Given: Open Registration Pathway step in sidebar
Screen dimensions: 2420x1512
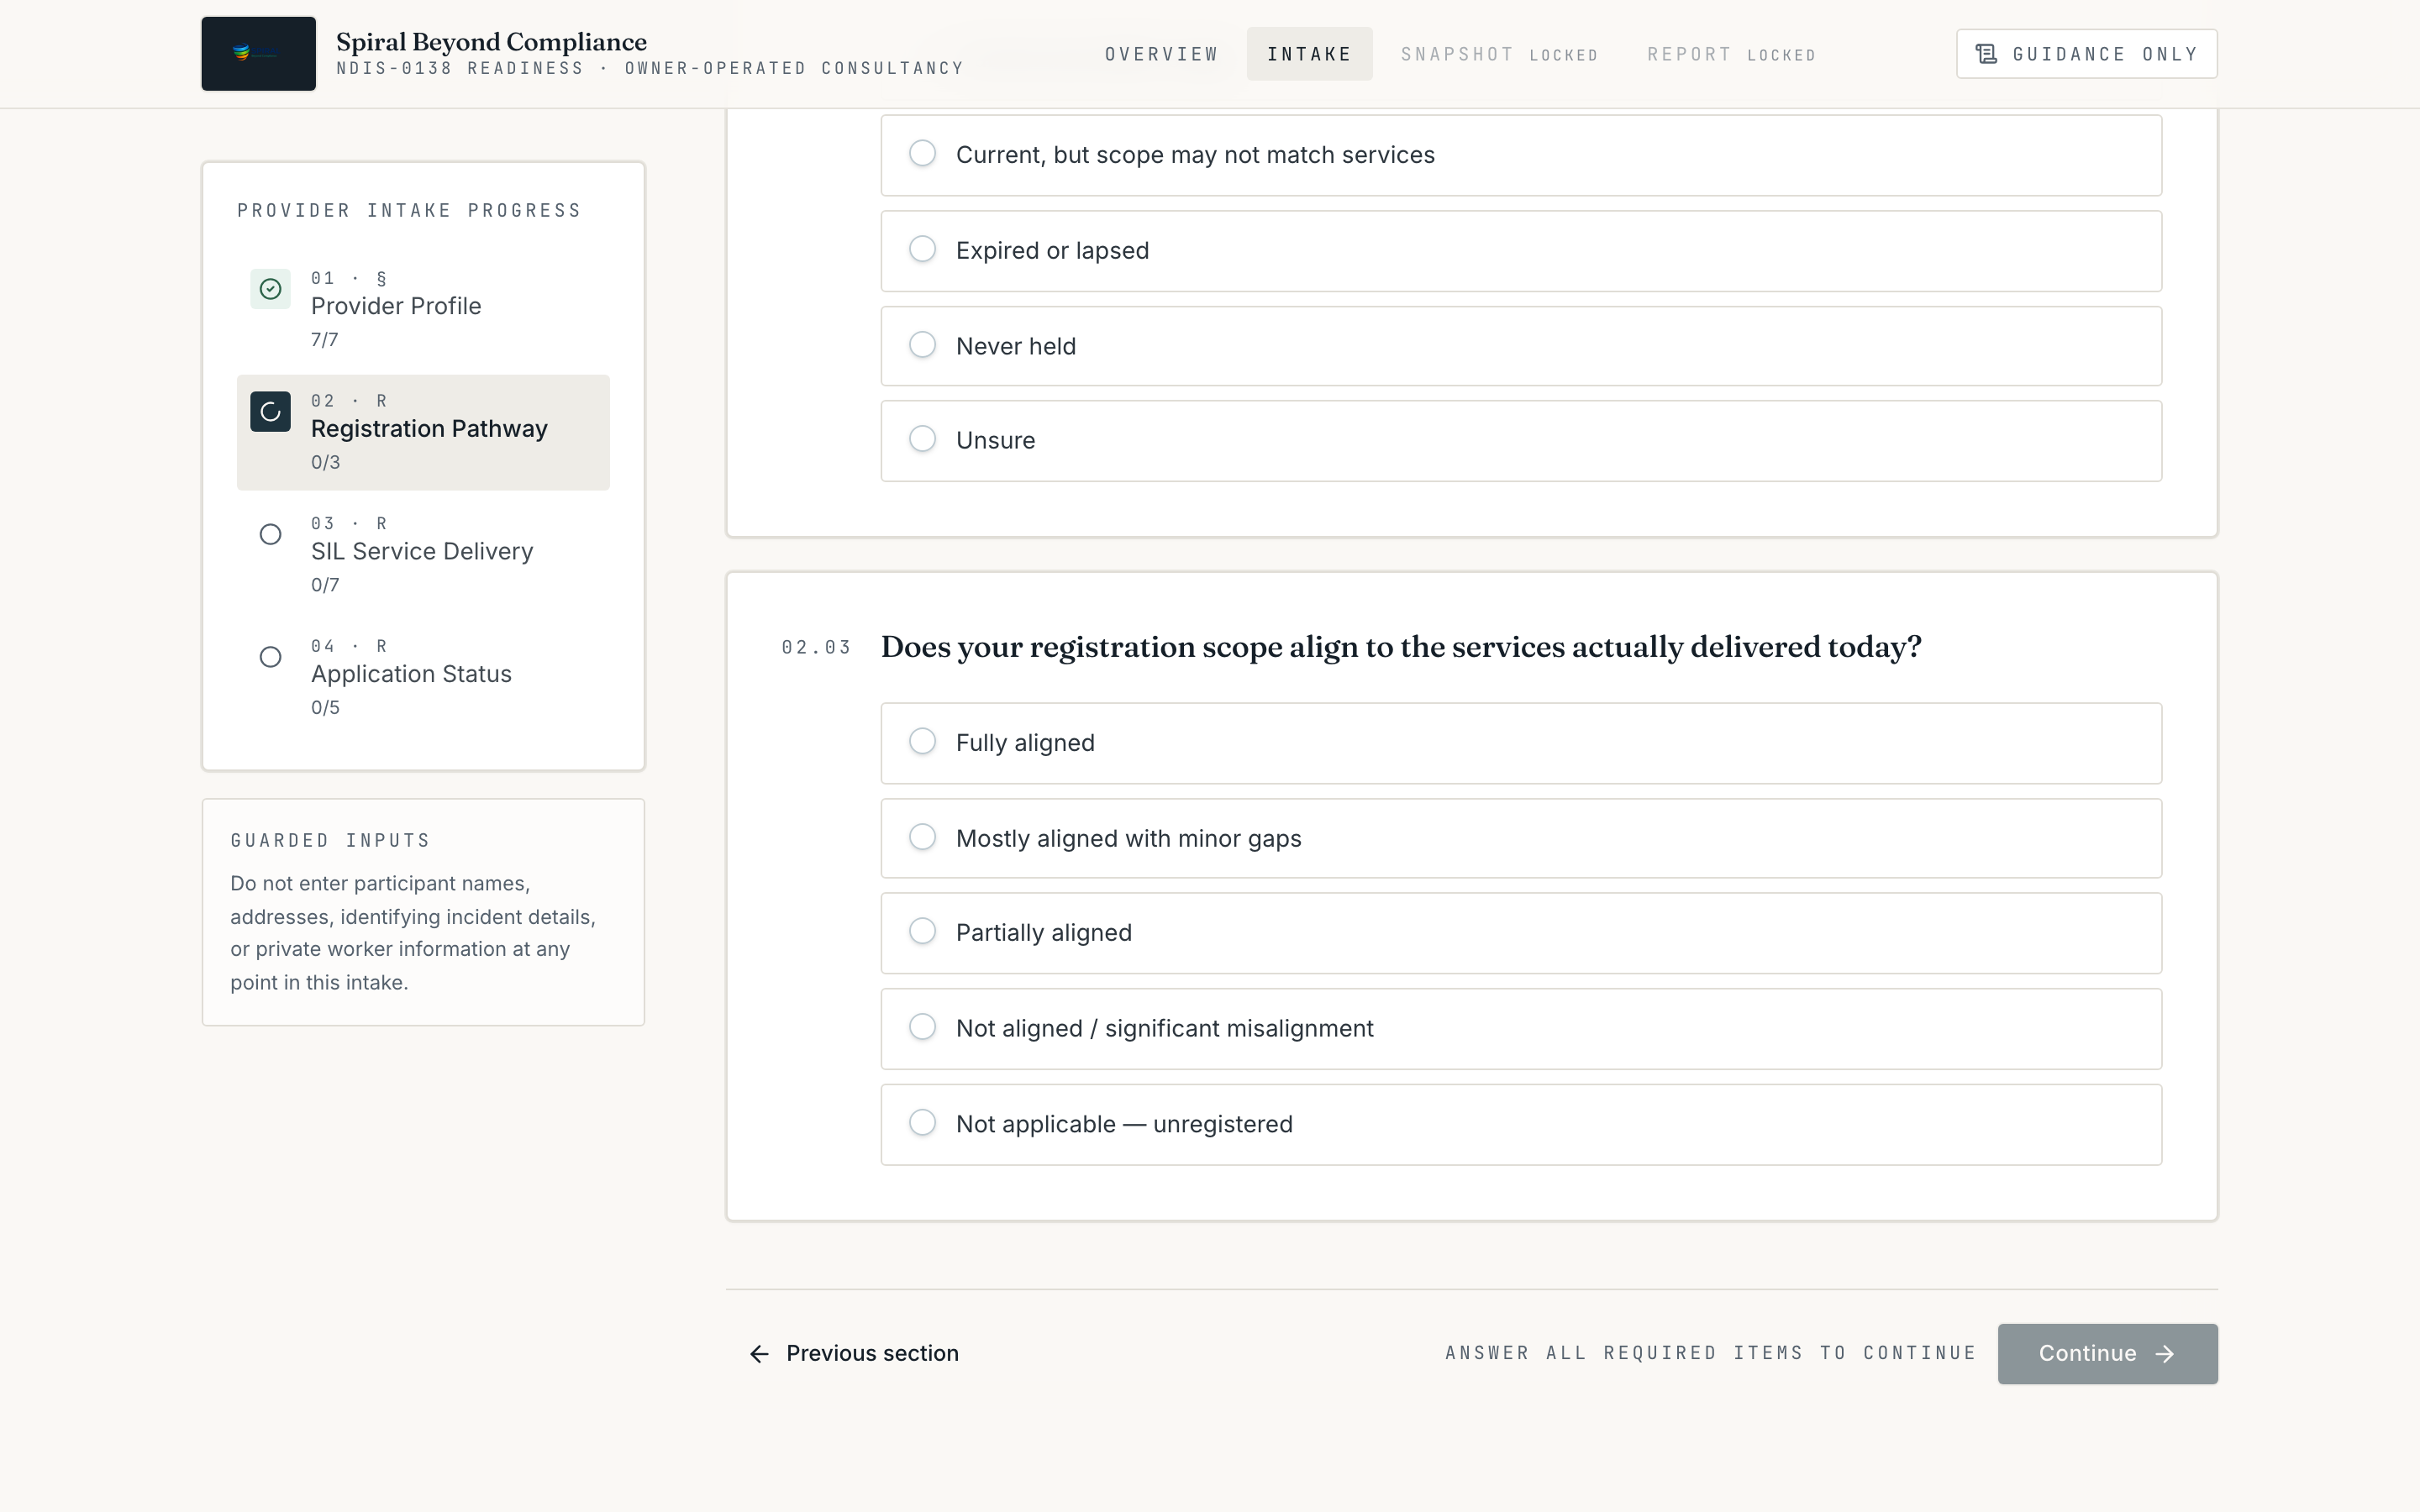Looking at the screenshot, I should (423, 432).
